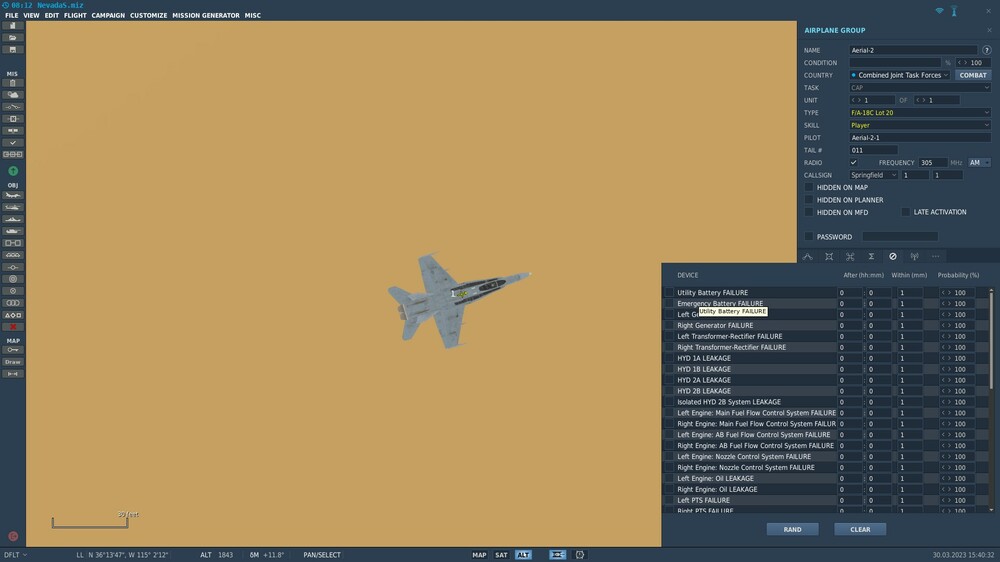This screenshot has height=562, width=1000.
Task: Click the failures list vertical scrollbar
Action: pyautogui.click(x=991, y=339)
